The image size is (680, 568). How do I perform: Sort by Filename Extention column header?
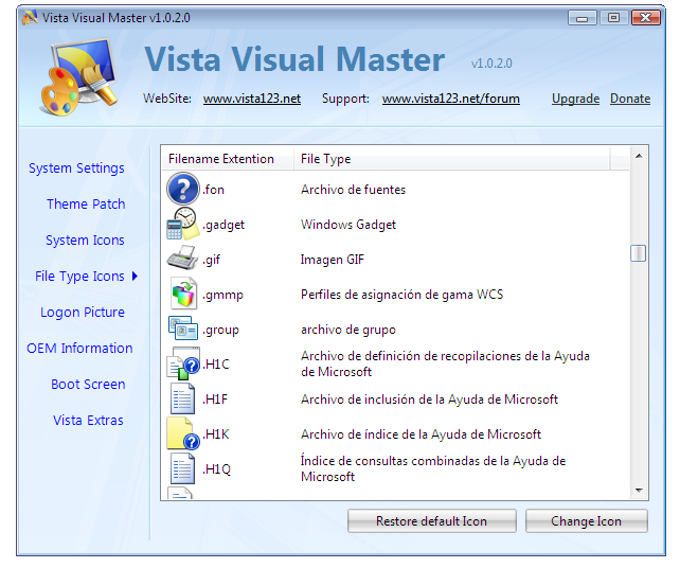(228, 159)
